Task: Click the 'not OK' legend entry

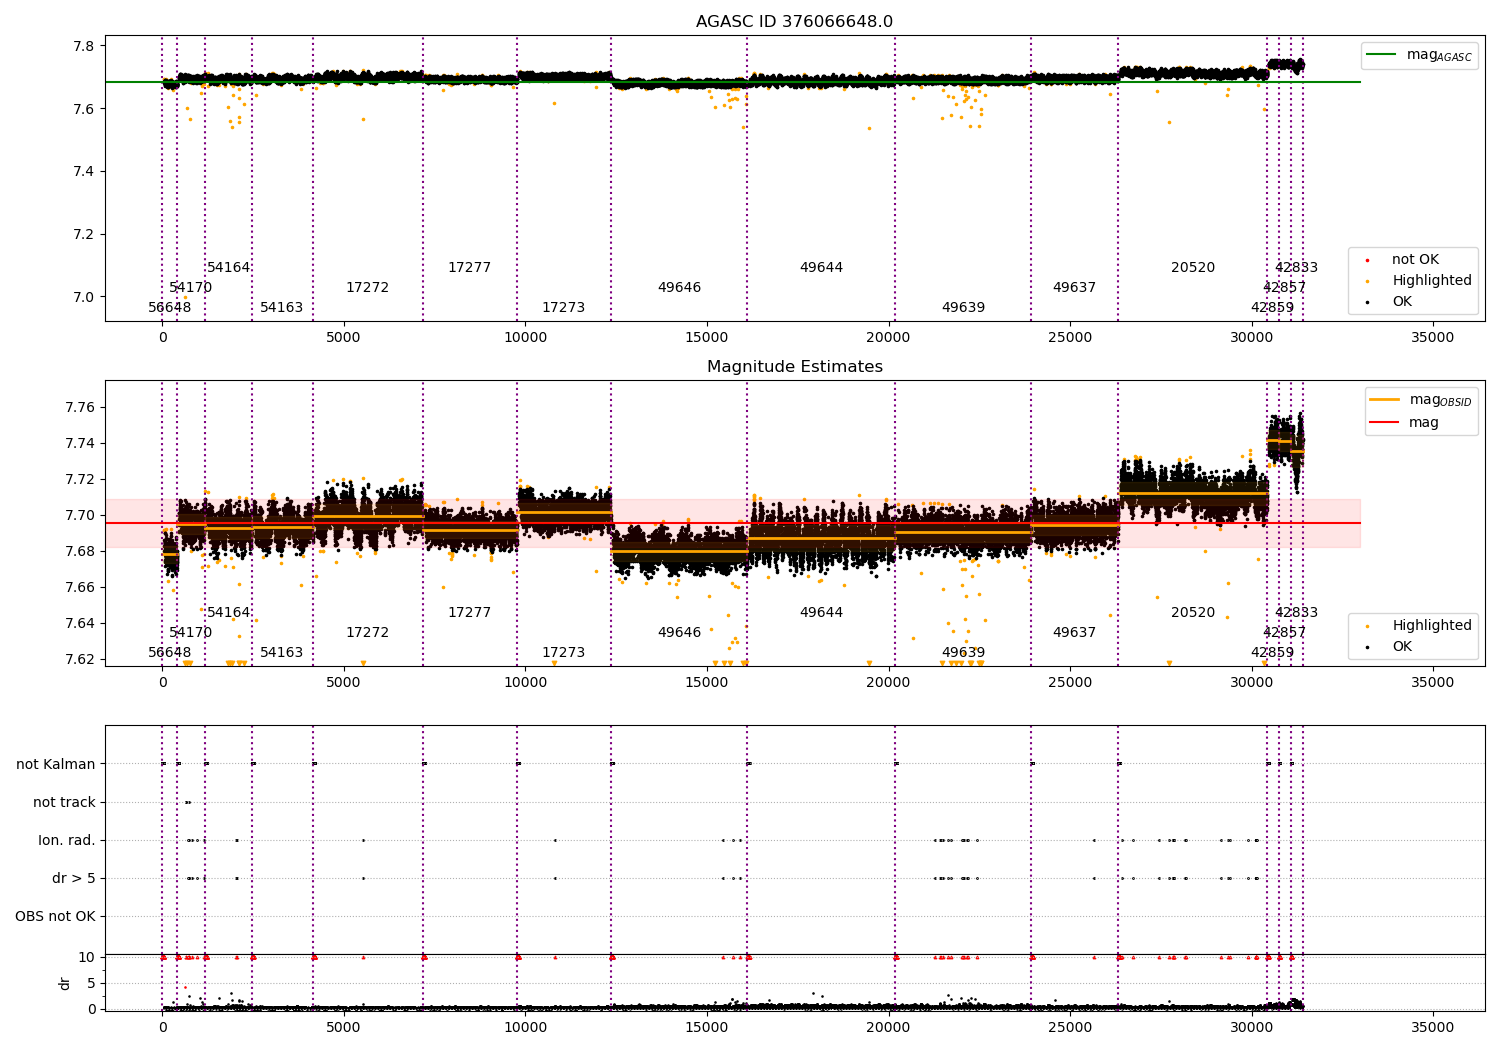Action: (1415, 260)
